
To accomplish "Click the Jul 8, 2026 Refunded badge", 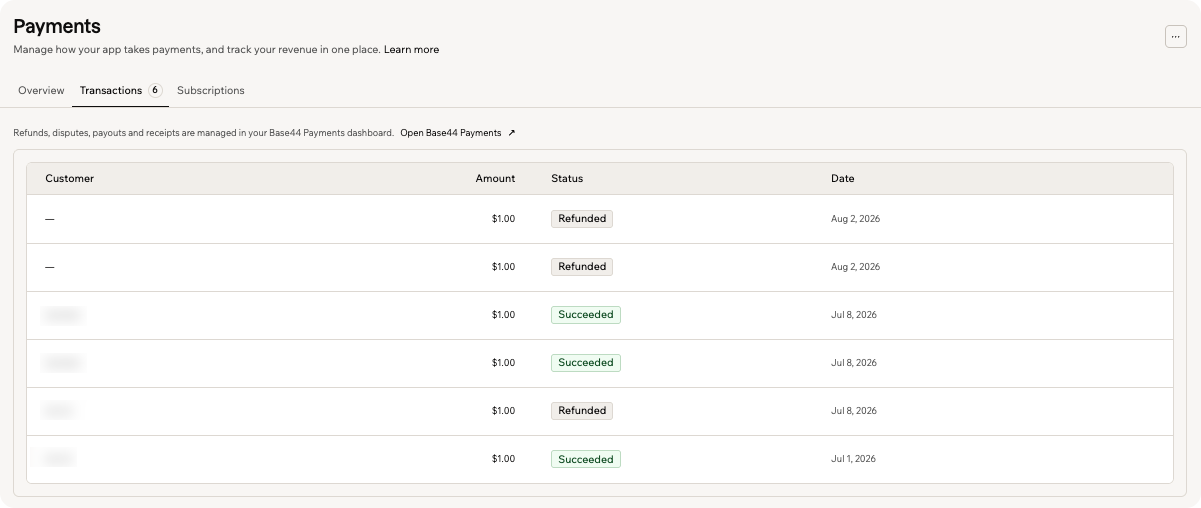I will (x=582, y=411).
